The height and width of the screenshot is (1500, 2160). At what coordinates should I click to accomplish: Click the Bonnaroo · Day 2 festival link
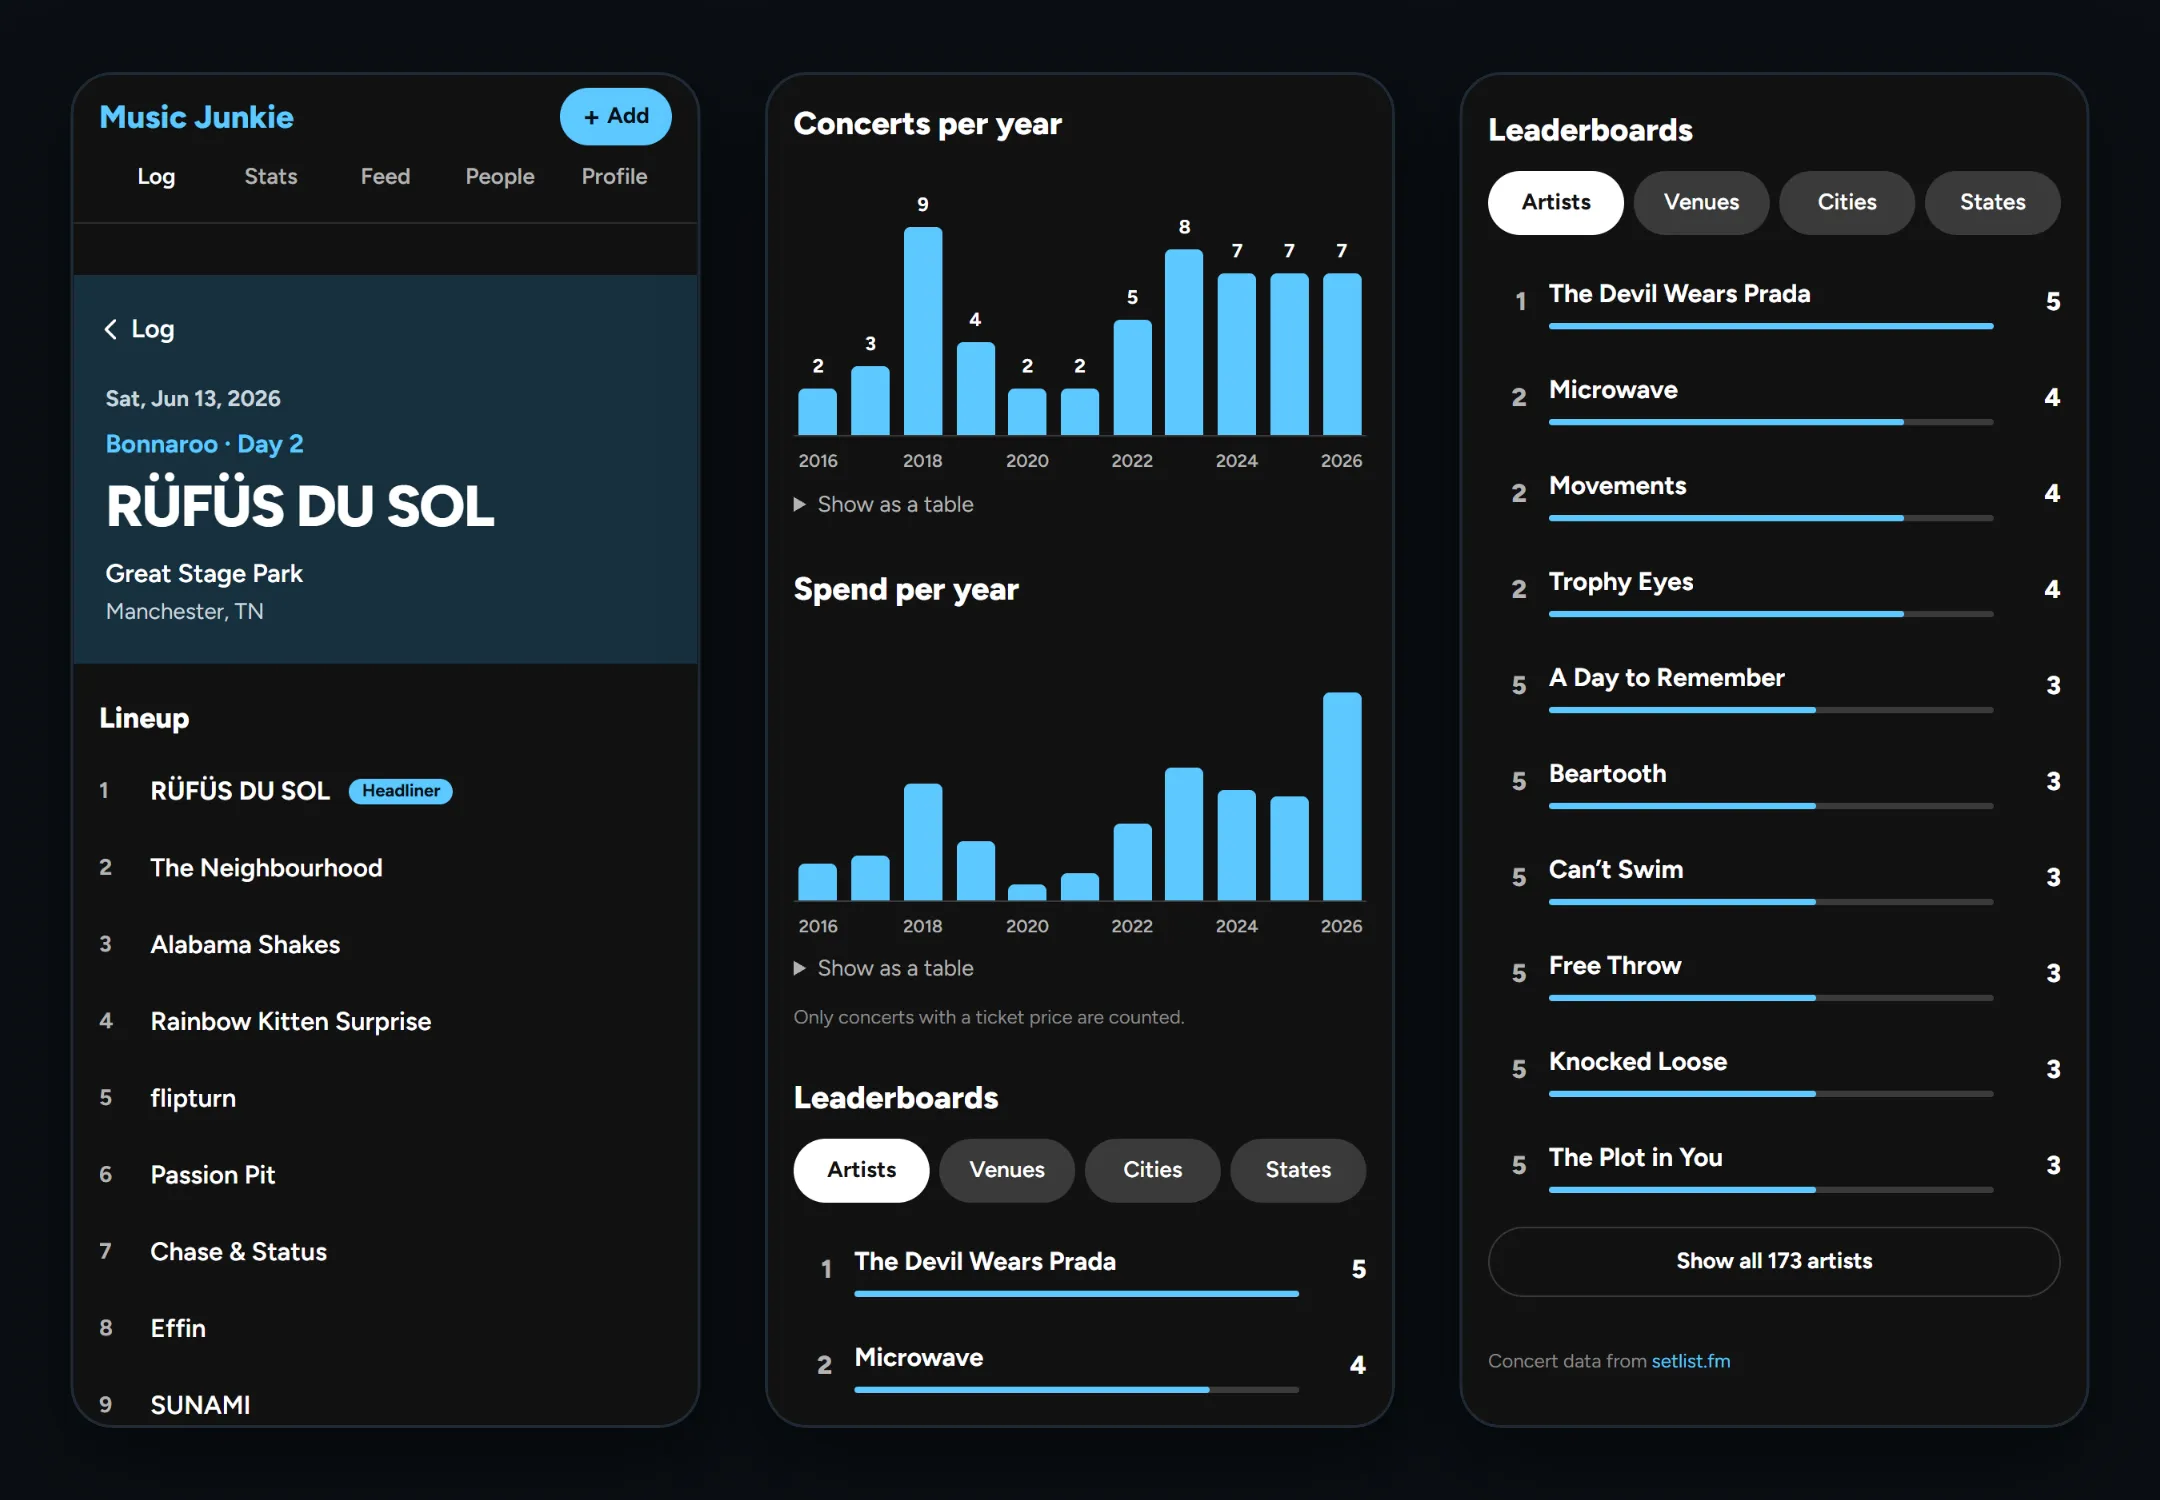point(205,444)
